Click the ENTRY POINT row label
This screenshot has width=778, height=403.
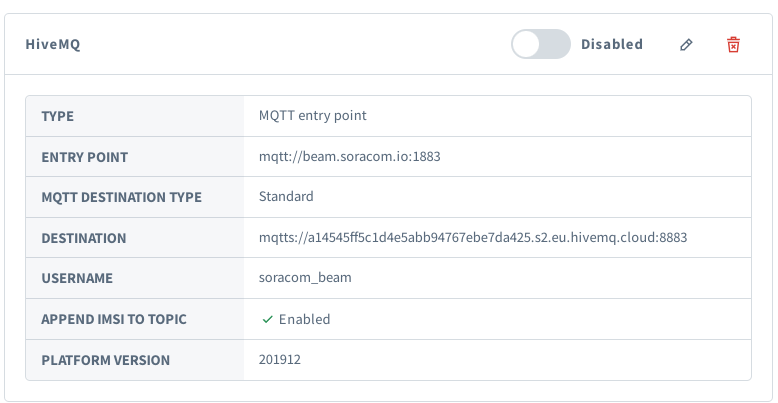(84, 157)
